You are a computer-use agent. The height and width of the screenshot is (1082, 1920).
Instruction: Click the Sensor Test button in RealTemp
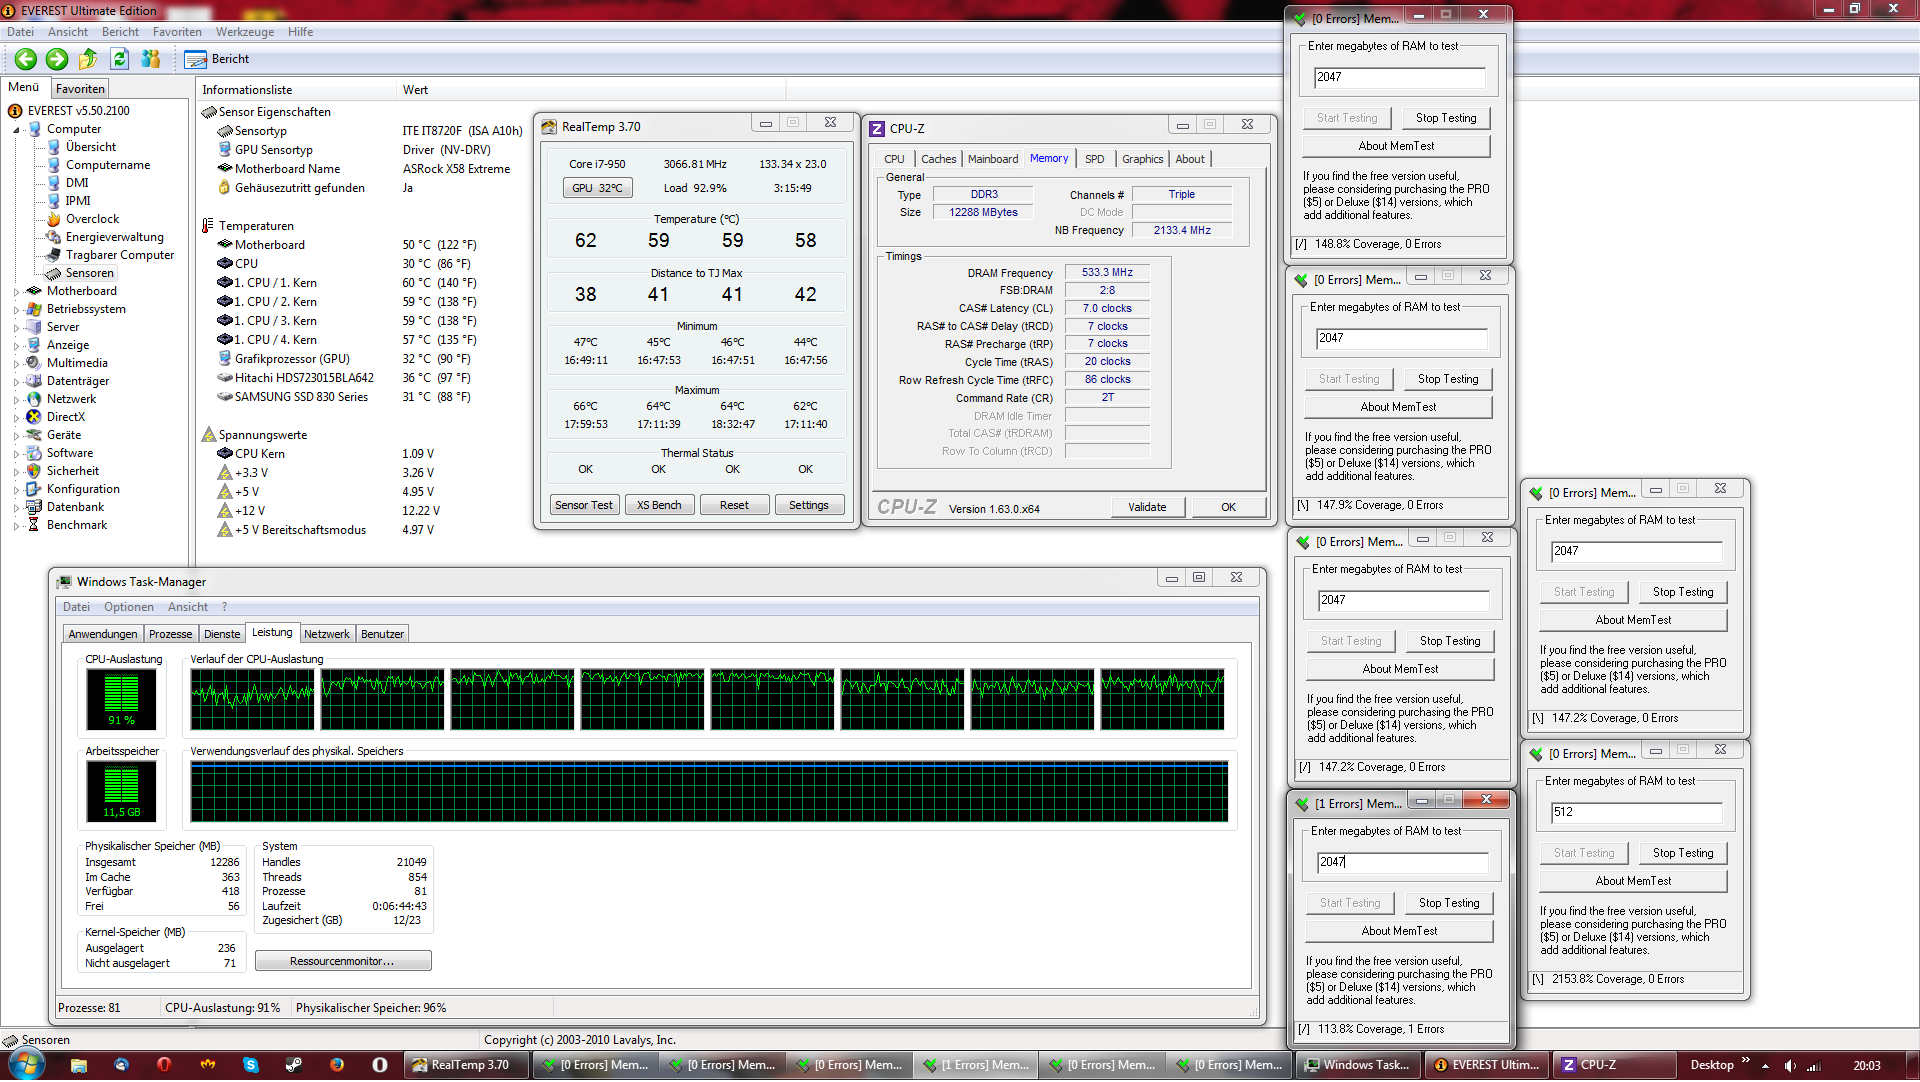pyautogui.click(x=584, y=505)
